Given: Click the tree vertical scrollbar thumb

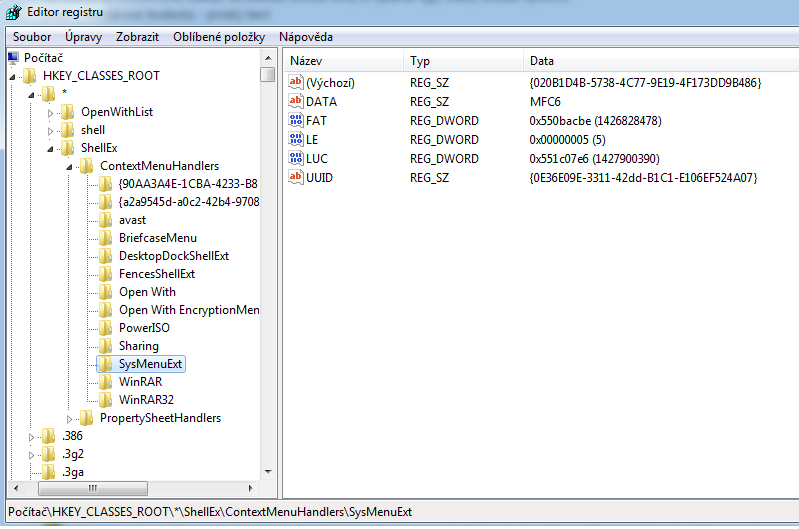Looking at the screenshot, I should point(268,75).
